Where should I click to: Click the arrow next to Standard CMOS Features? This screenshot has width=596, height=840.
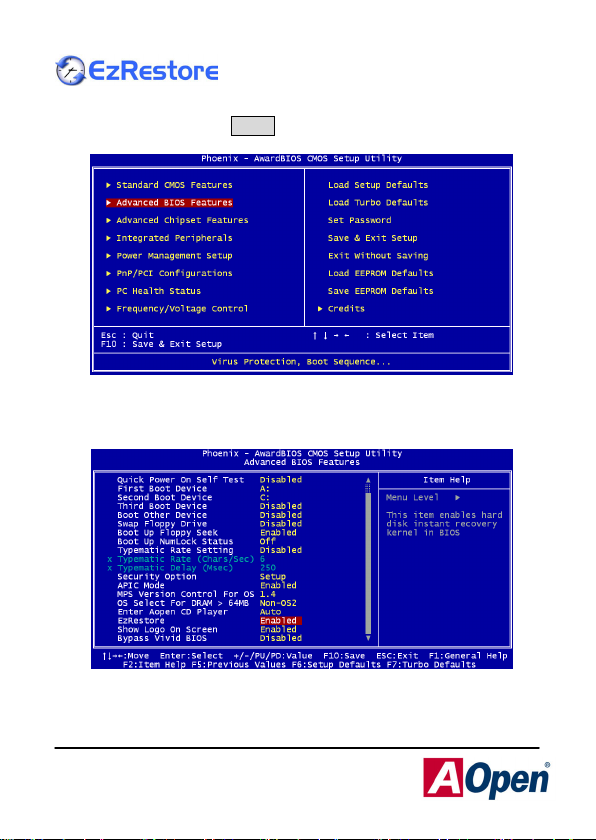click(x=109, y=185)
